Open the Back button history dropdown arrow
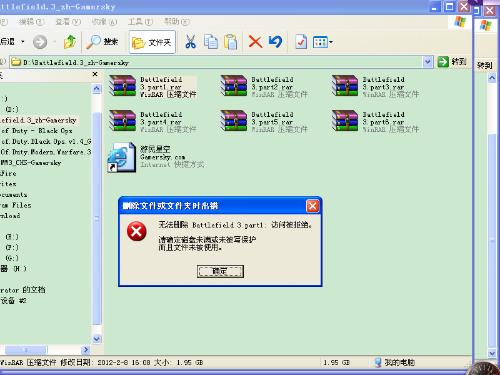 coord(23,42)
